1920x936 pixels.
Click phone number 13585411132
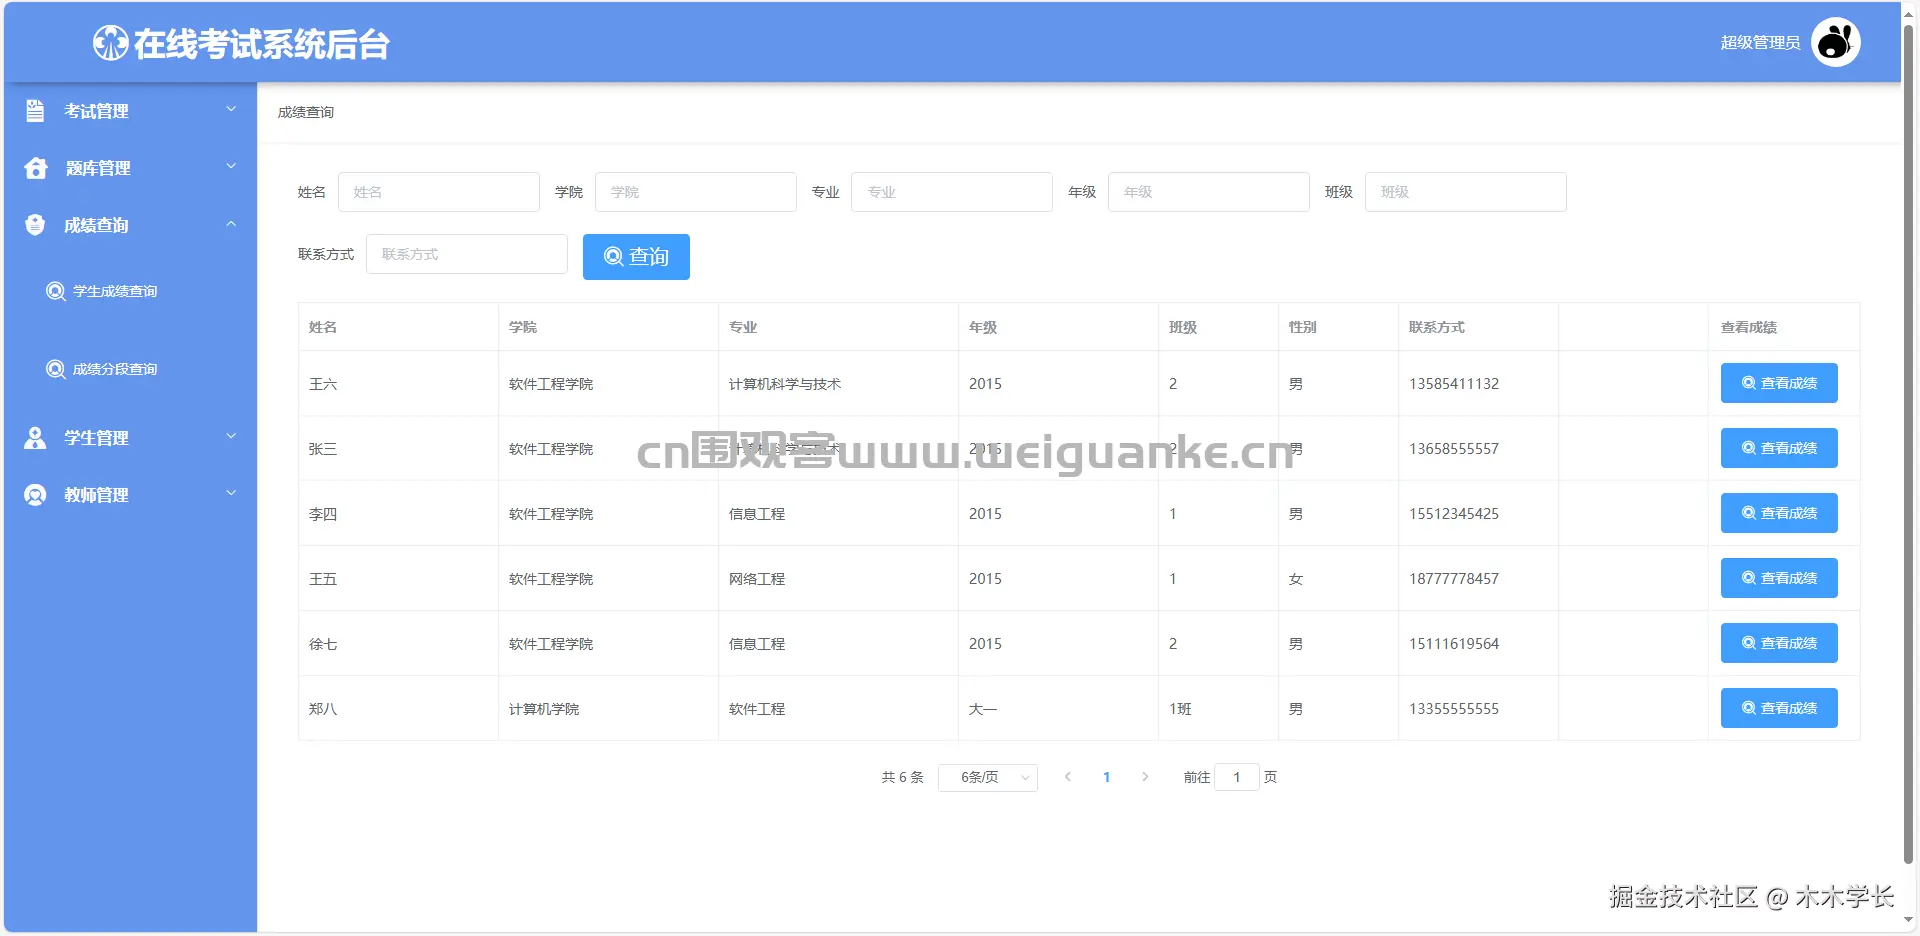pyautogui.click(x=1454, y=384)
